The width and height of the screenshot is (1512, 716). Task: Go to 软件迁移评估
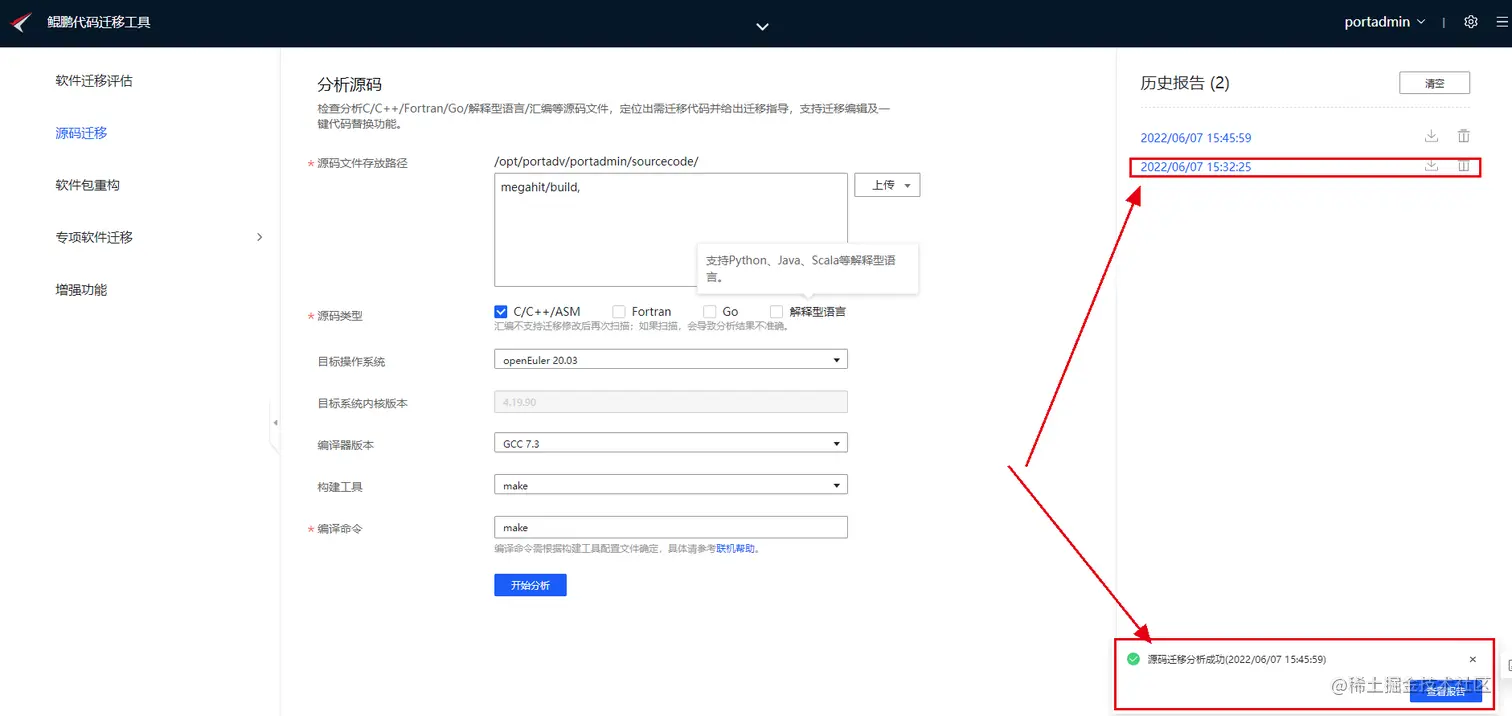94,81
